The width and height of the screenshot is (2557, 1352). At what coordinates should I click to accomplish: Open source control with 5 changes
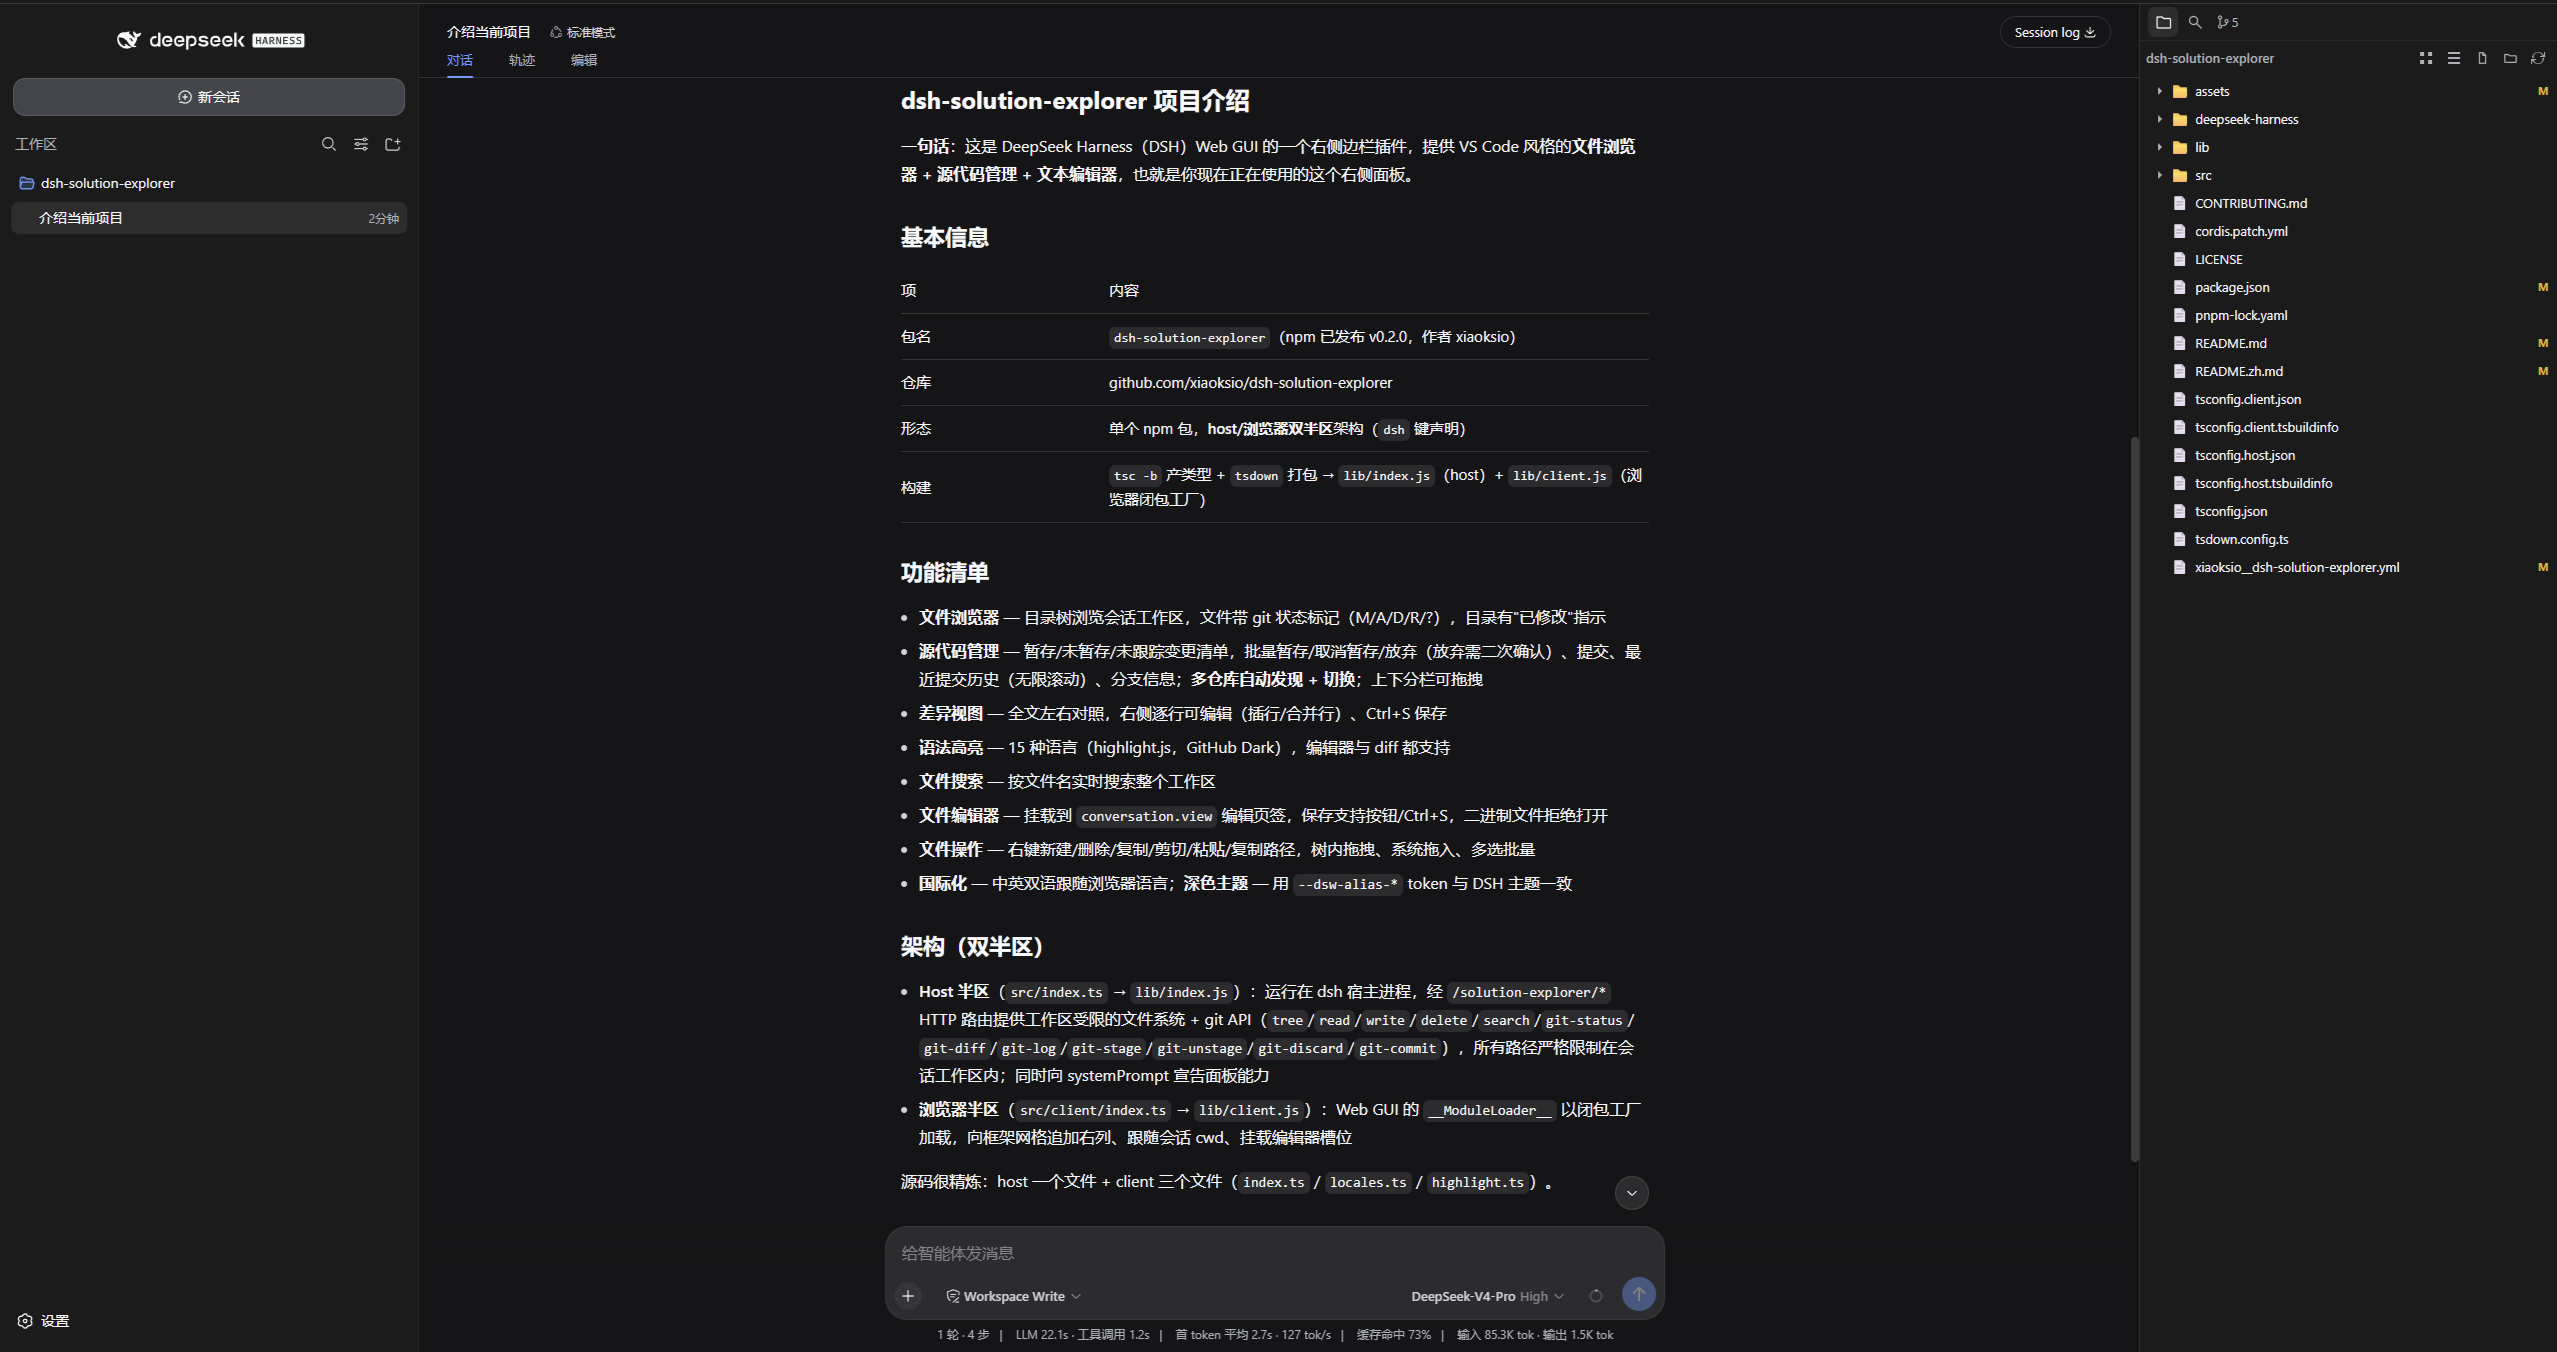coord(2227,22)
